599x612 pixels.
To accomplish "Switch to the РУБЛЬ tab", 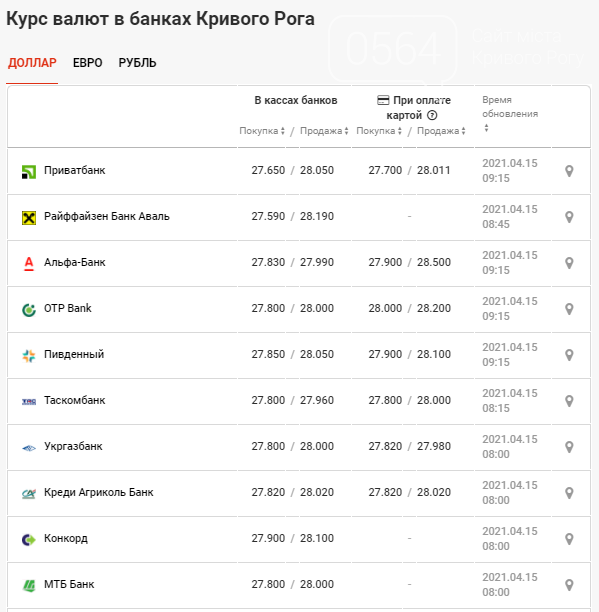I will click(137, 63).
